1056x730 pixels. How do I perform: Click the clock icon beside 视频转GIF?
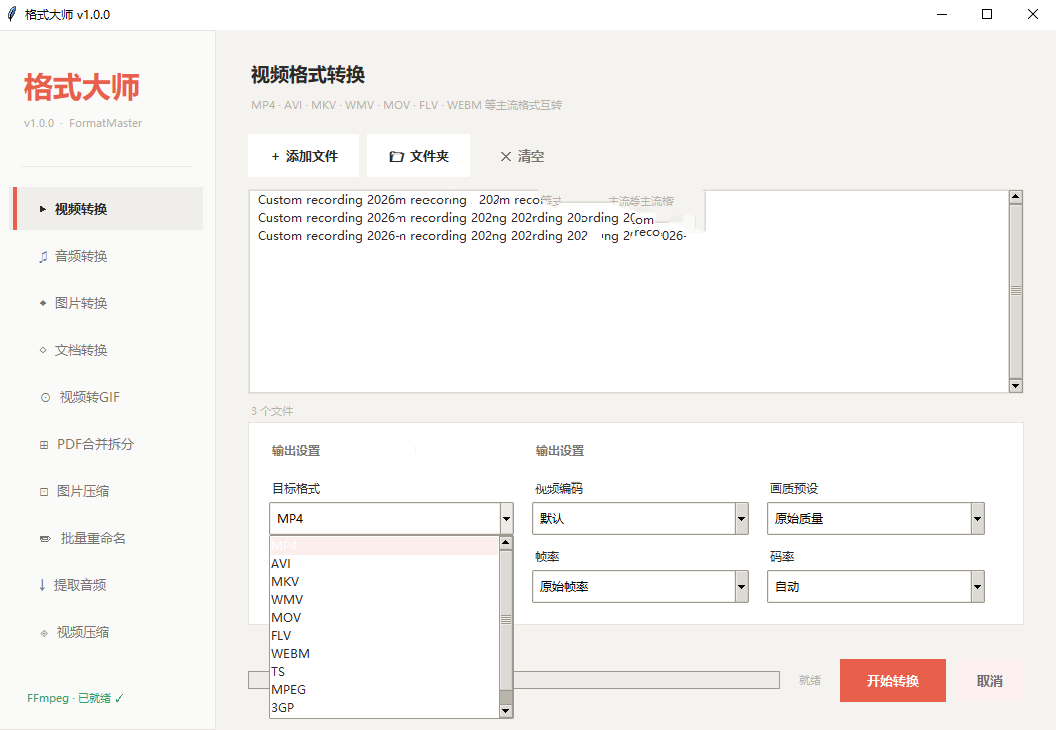pos(45,397)
